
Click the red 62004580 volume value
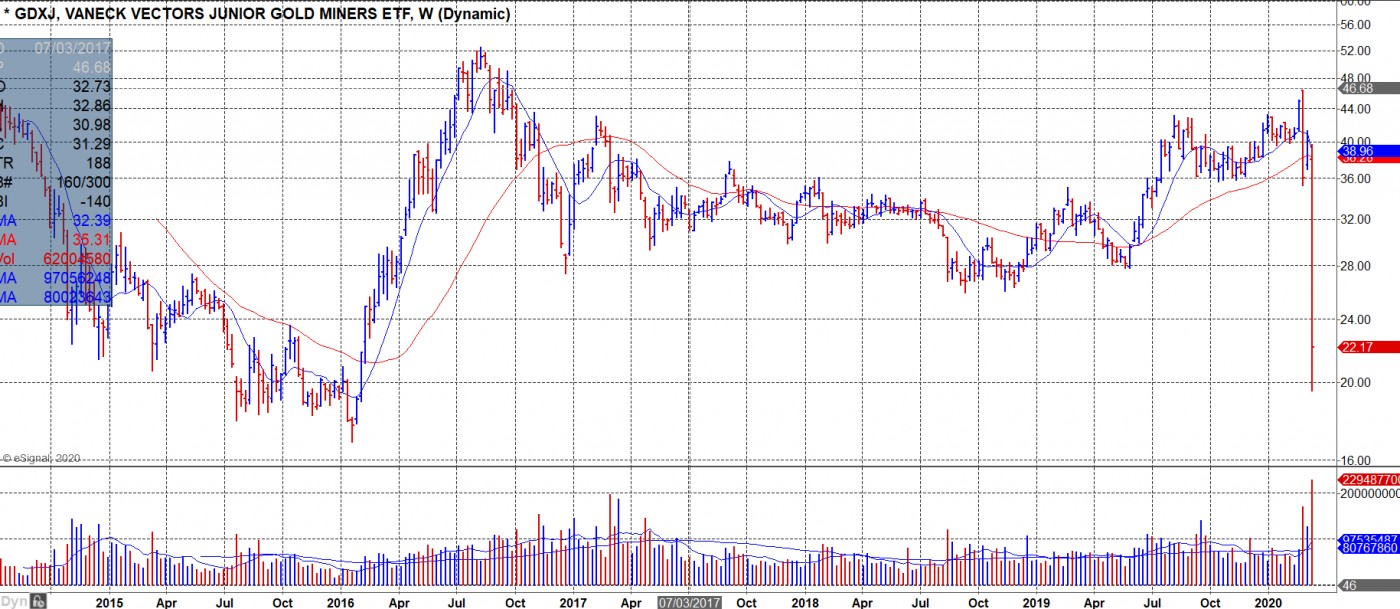[75, 258]
